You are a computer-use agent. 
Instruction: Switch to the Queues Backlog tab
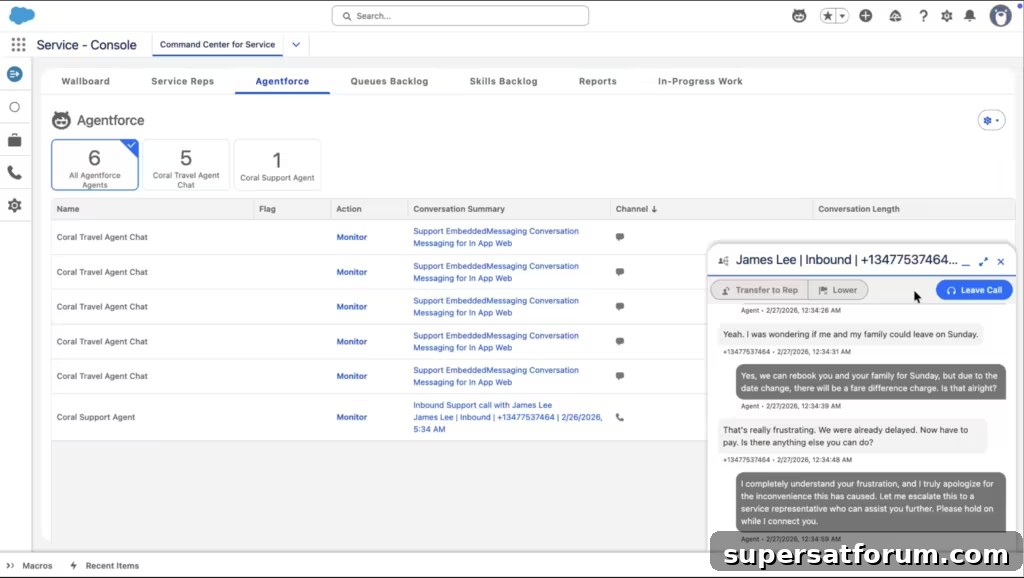389,81
